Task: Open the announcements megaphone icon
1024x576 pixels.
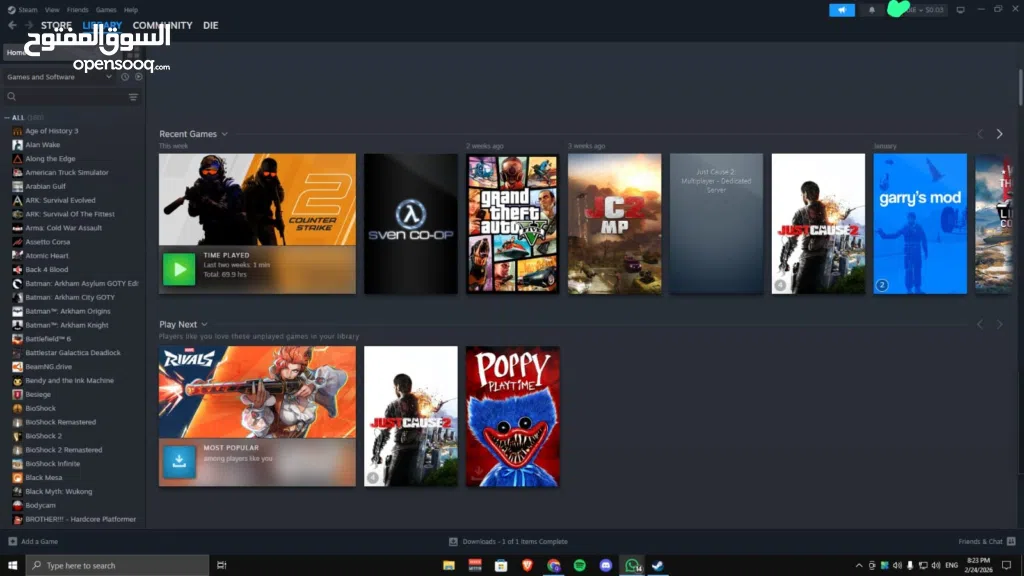Action: click(x=842, y=10)
